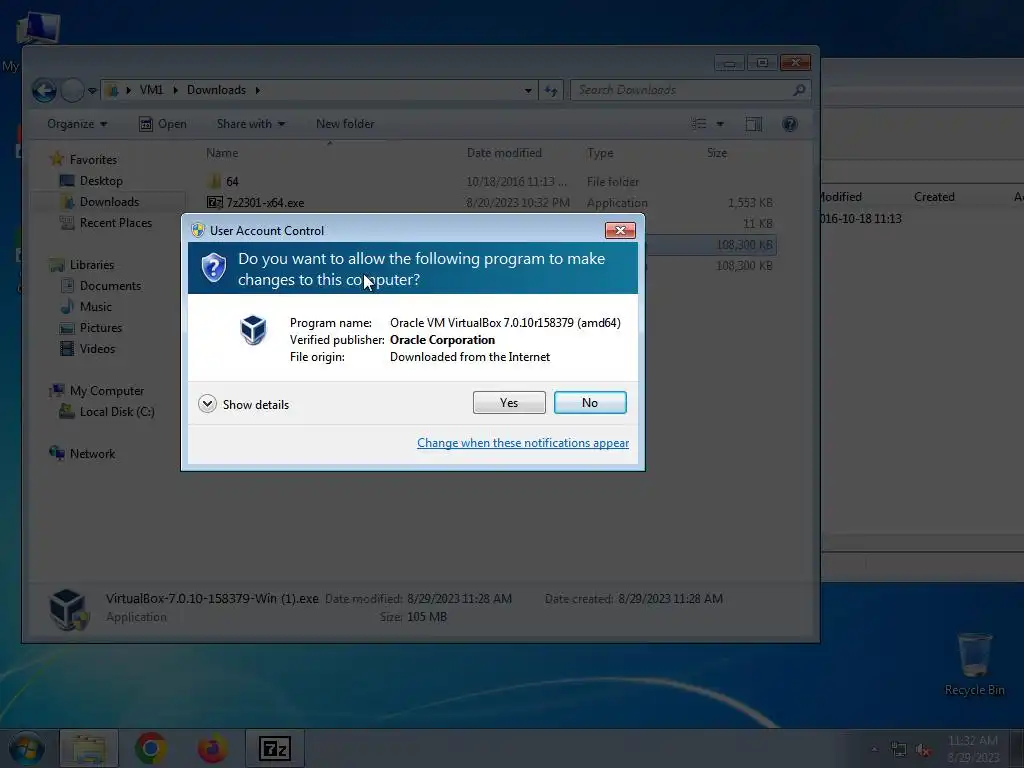Click the VirtualBox icon in the details pane
Viewport: 1024px width, 768px height.
(69, 609)
